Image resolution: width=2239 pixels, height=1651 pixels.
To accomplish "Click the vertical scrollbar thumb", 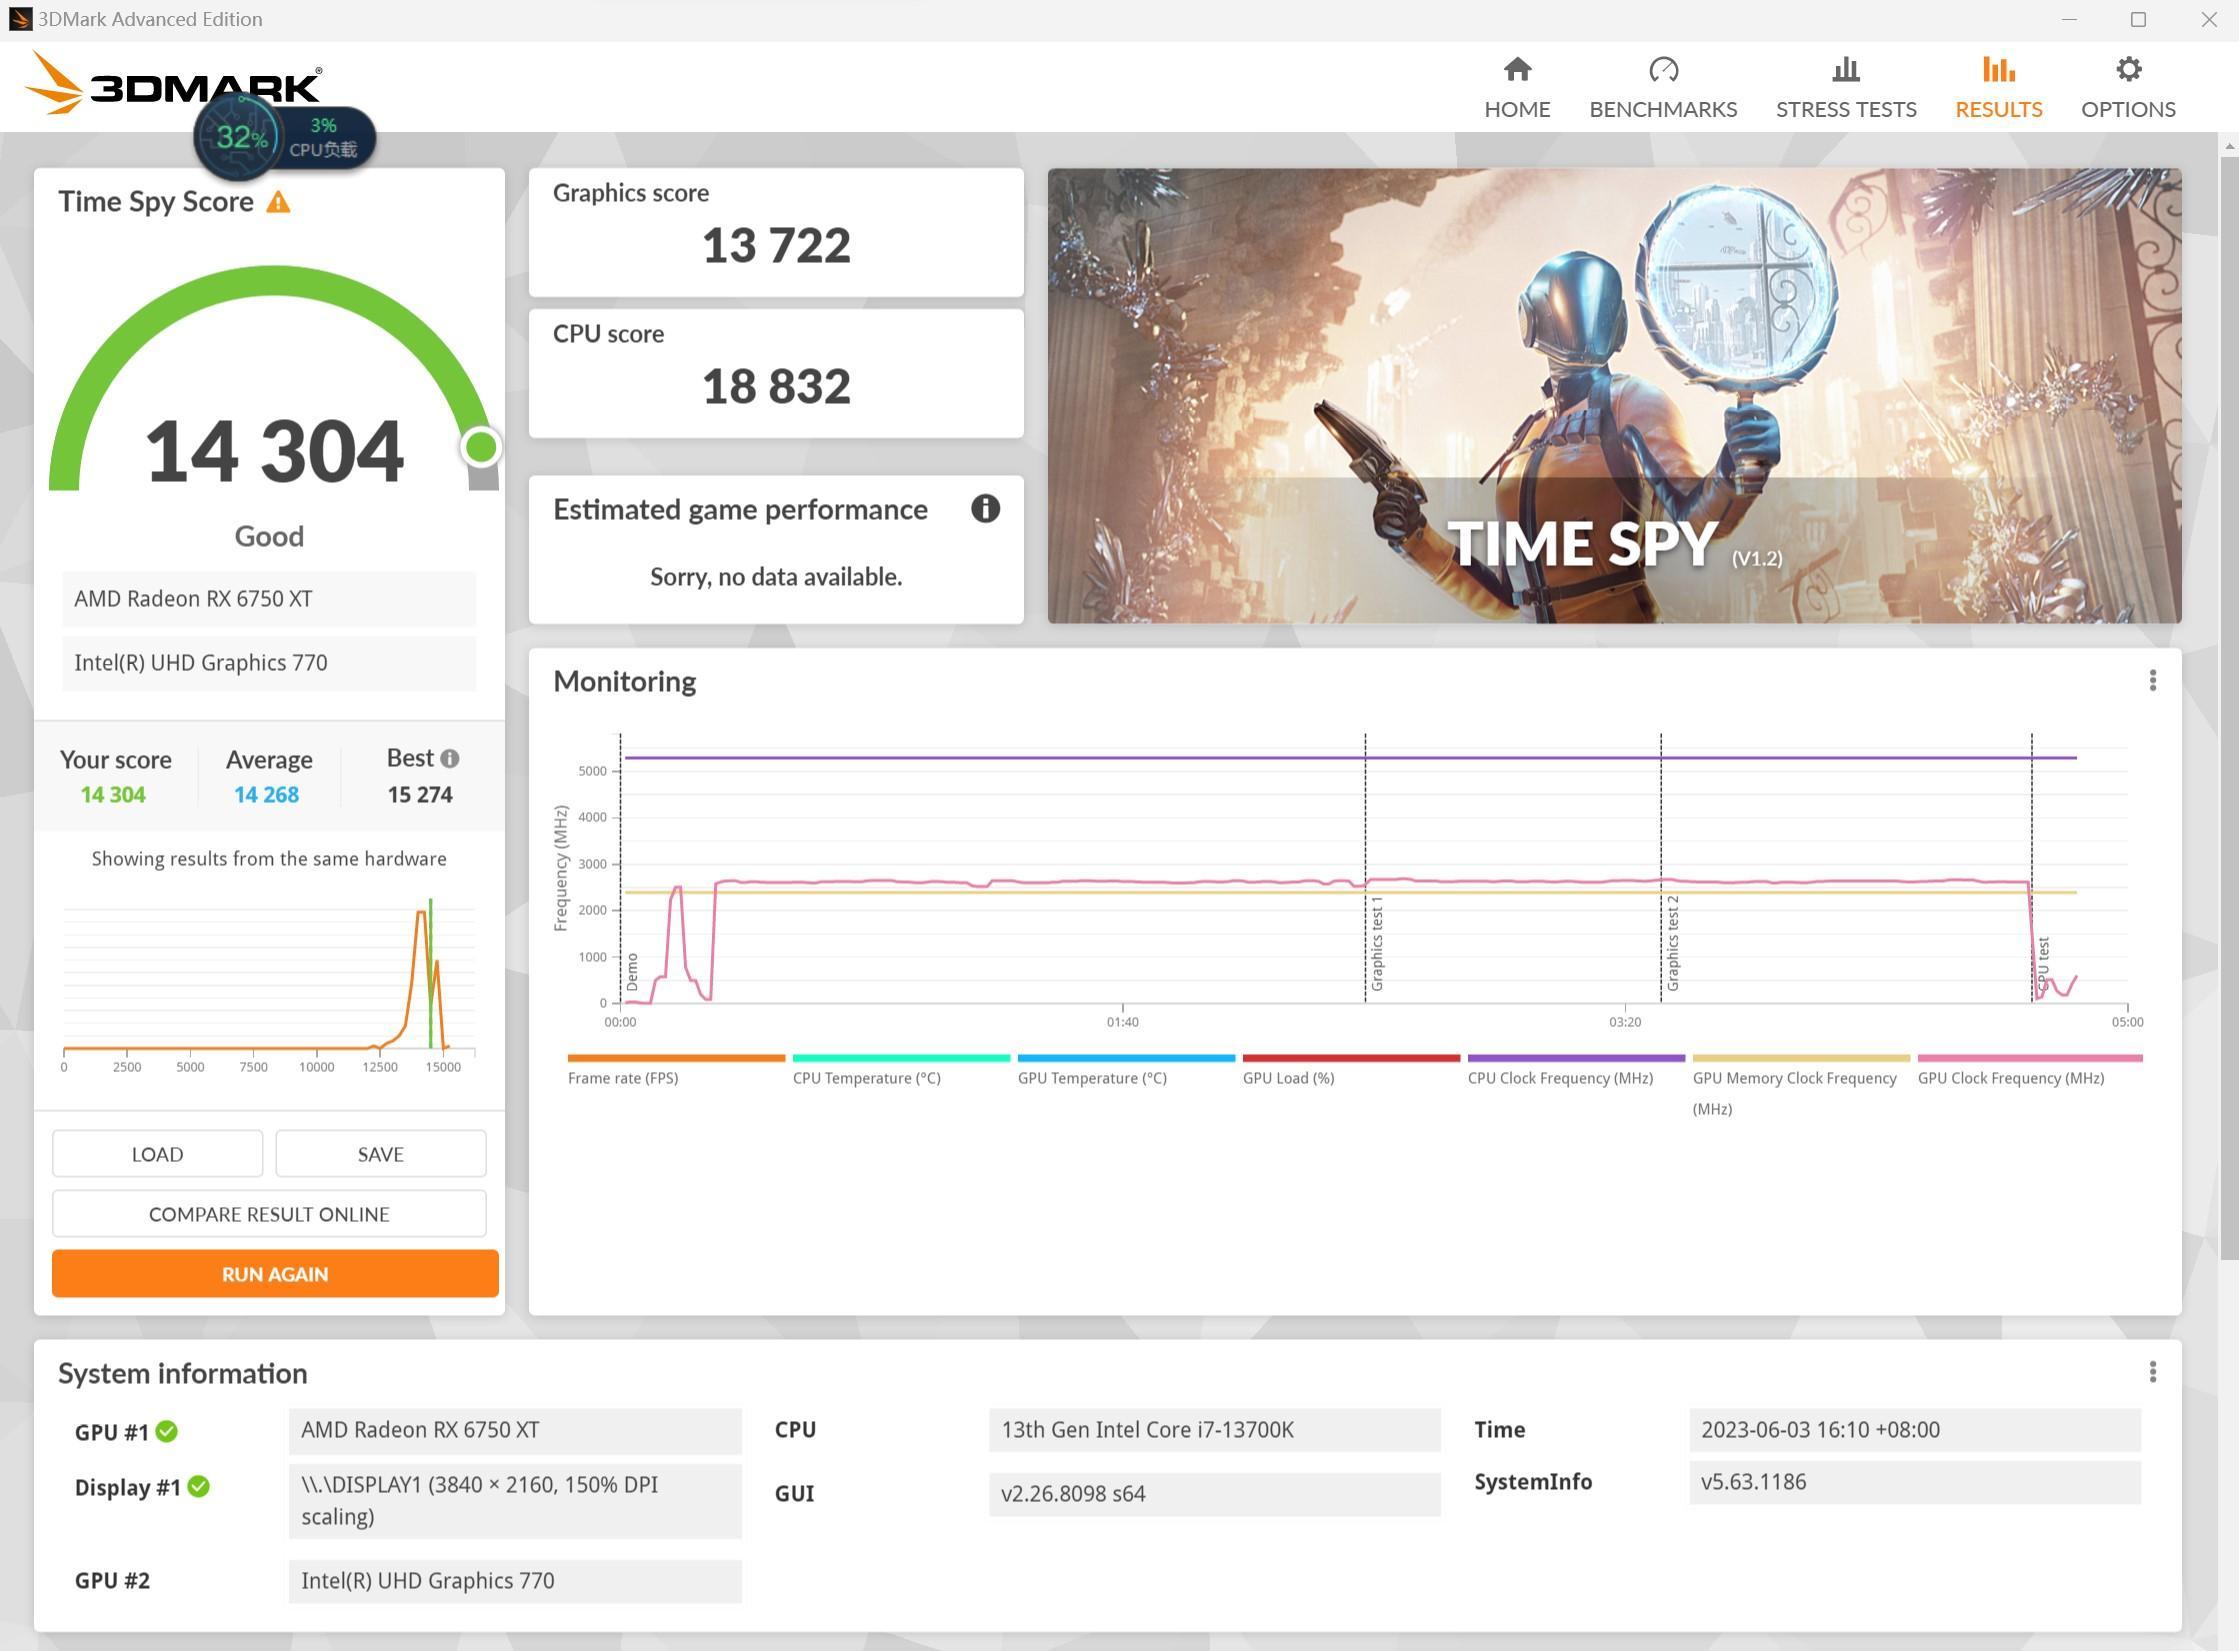I will tap(2229, 710).
